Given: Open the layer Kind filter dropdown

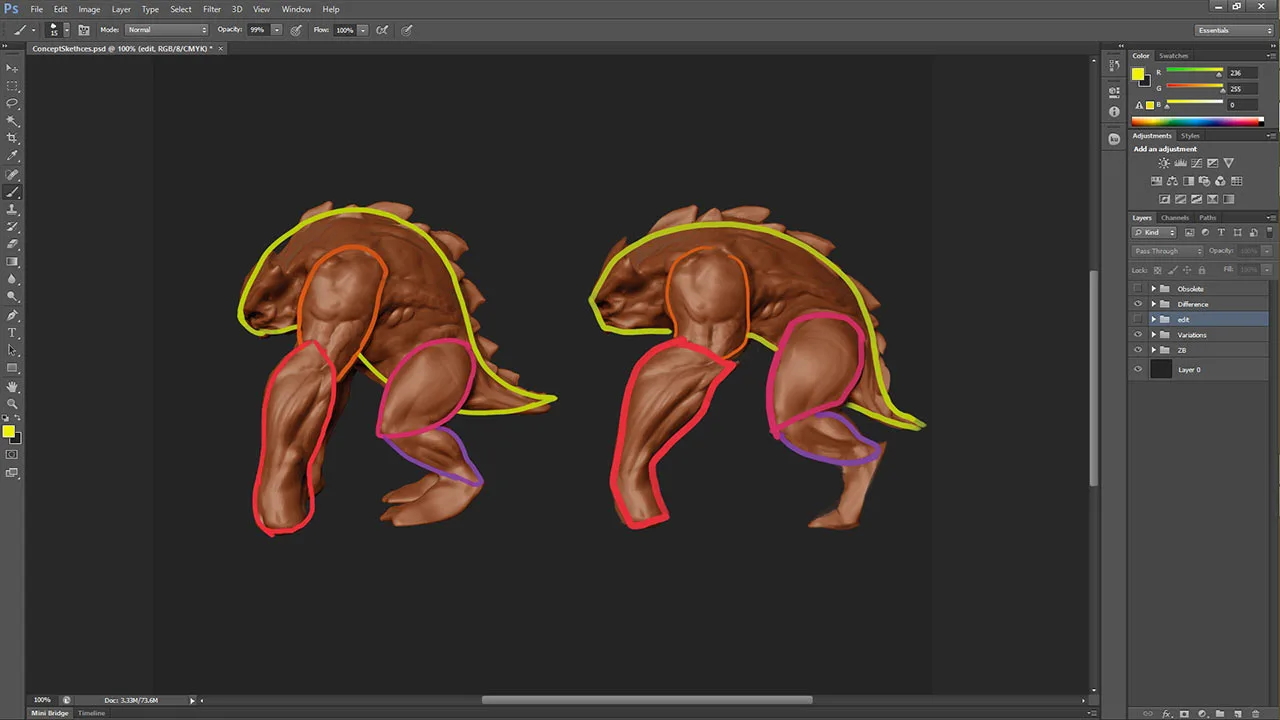Looking at the screenshot, I should (x=1155, y=233).
